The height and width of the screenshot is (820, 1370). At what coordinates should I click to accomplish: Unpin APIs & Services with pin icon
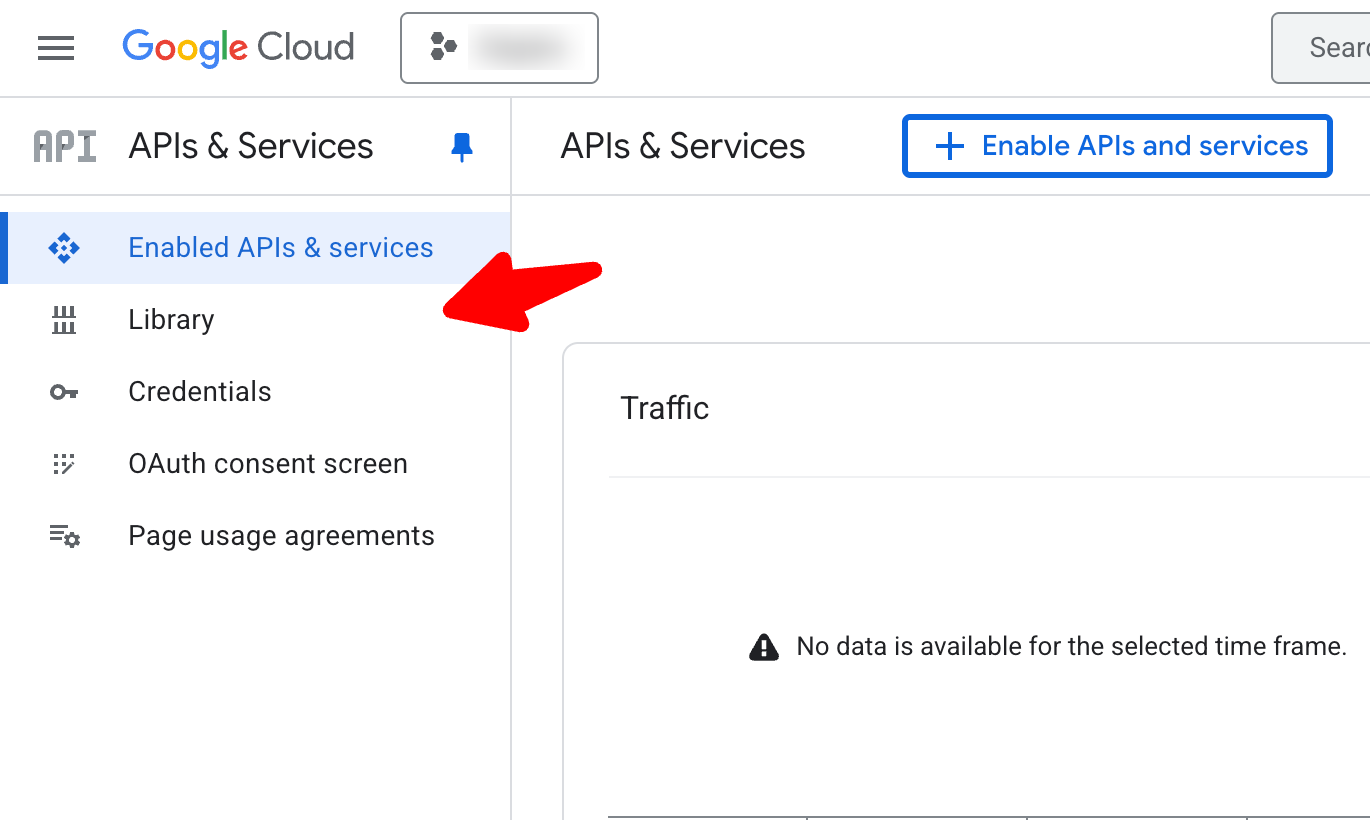[x=461, y=147]
